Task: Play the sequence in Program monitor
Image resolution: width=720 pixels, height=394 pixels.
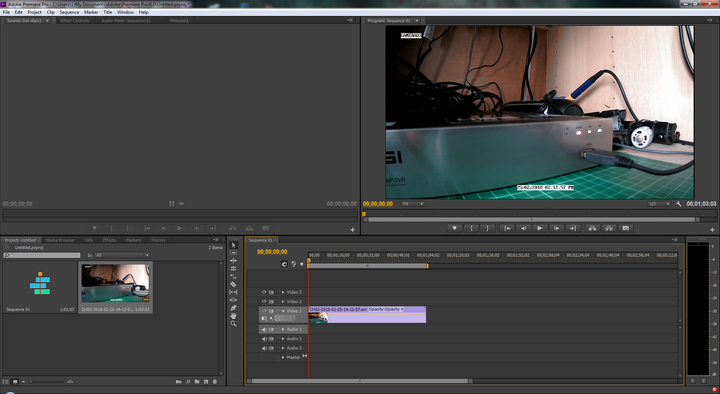Action: tap(540, 228)
